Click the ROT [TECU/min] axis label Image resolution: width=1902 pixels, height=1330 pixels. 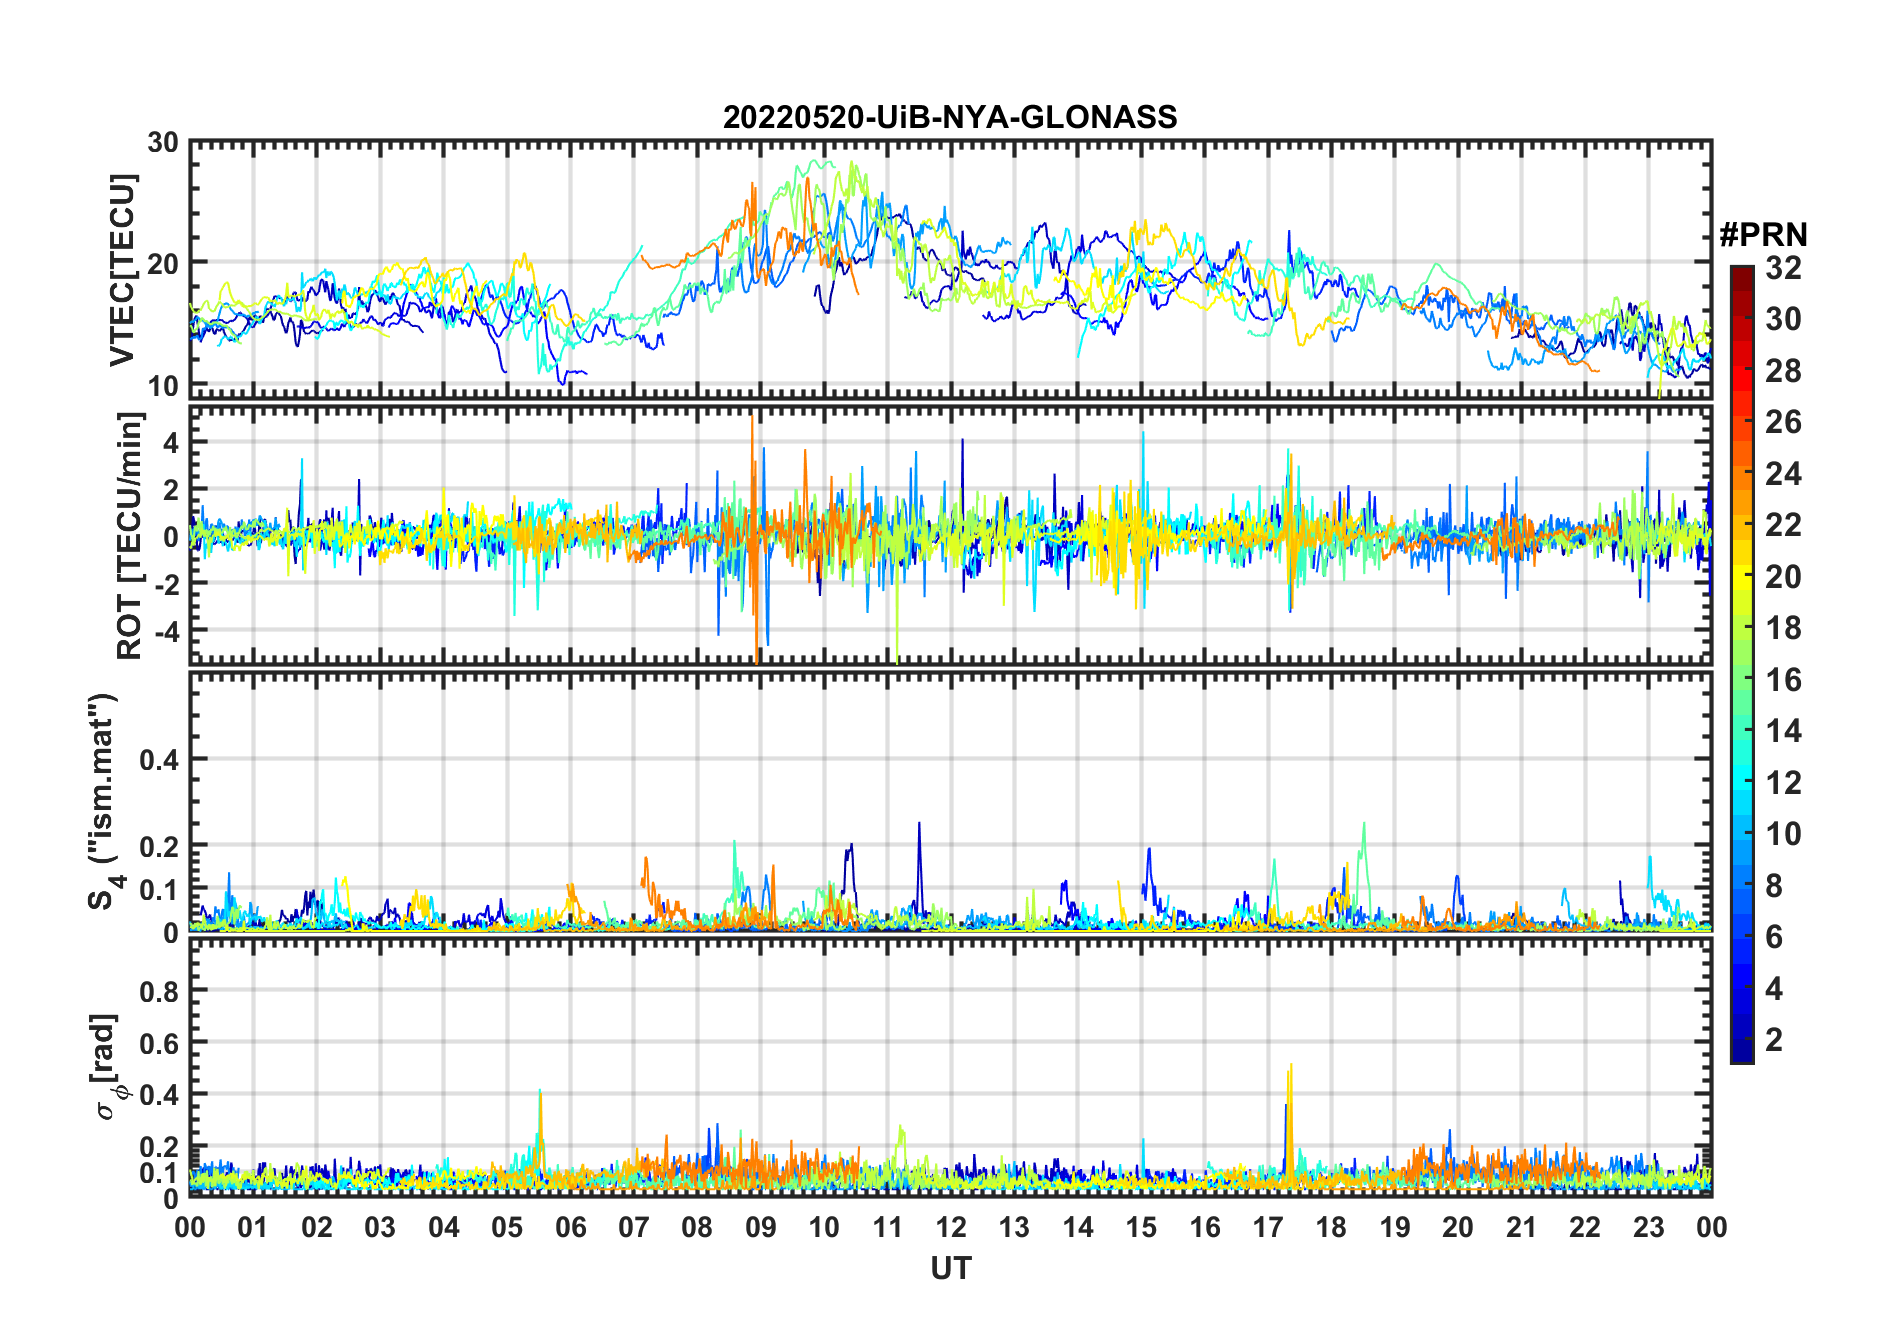pos(130,536)
